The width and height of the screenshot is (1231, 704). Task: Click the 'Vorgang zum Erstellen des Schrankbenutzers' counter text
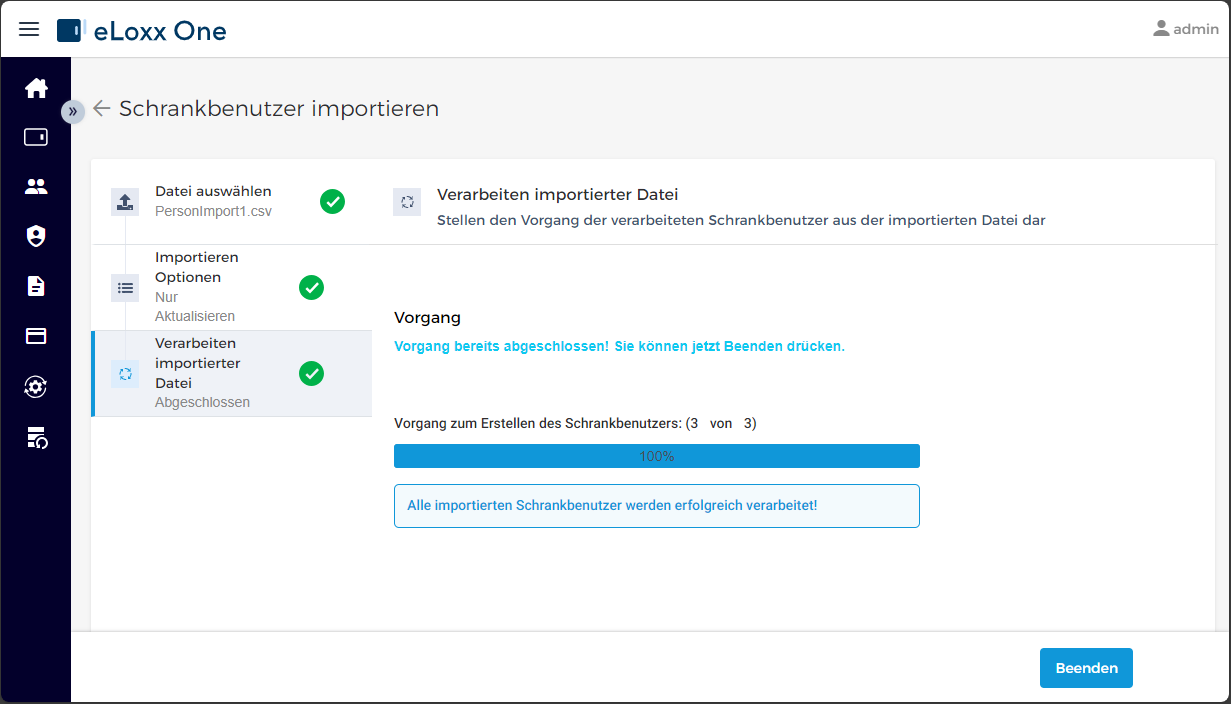(575, 424)
